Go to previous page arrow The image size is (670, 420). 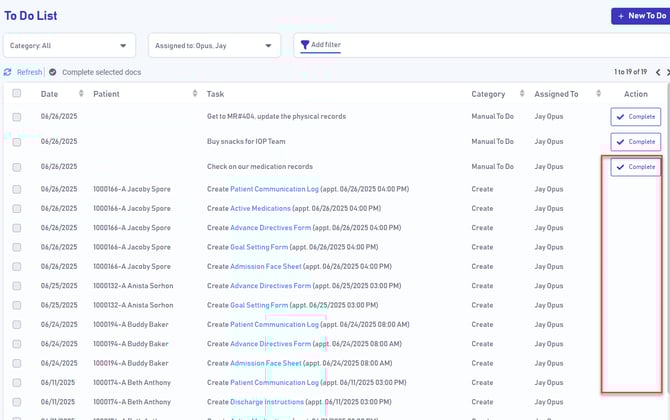(x=658, y=72)
